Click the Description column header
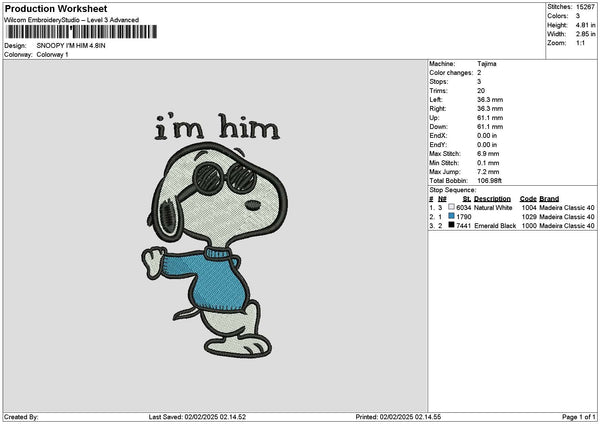This screenshot has width=600, height=424. [492, 198]
